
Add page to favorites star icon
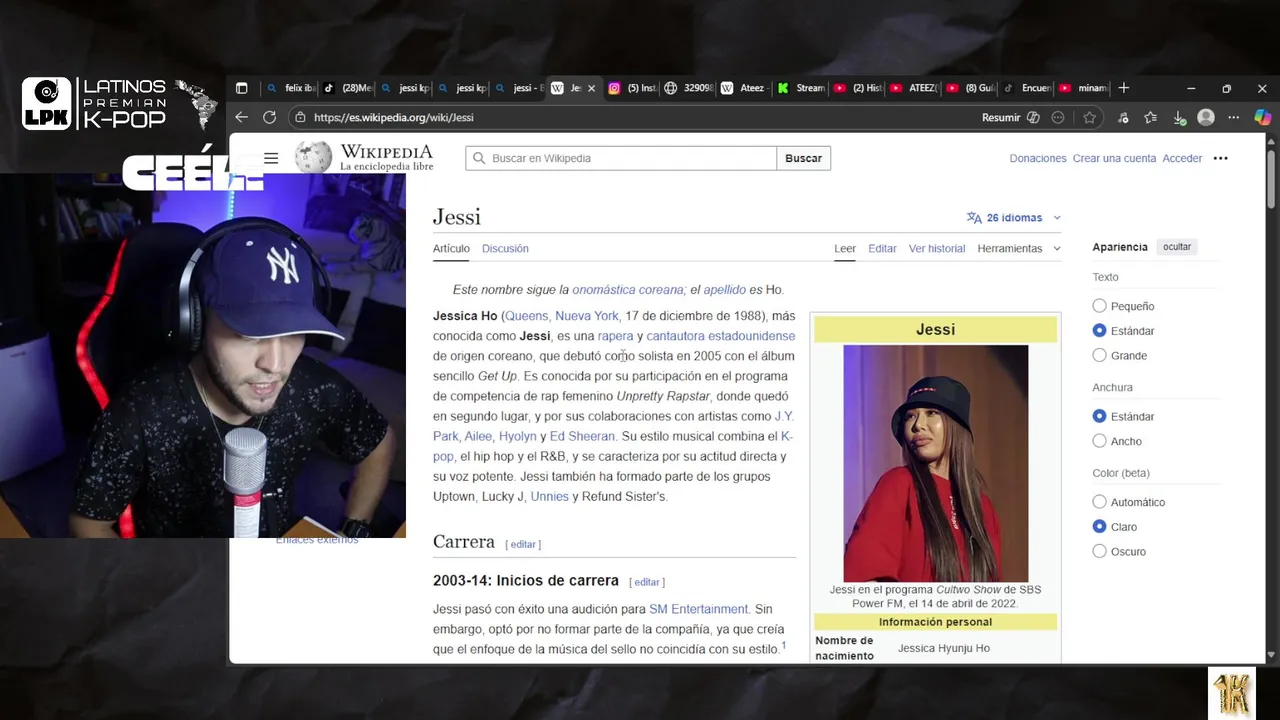[x=1089, y=117]
